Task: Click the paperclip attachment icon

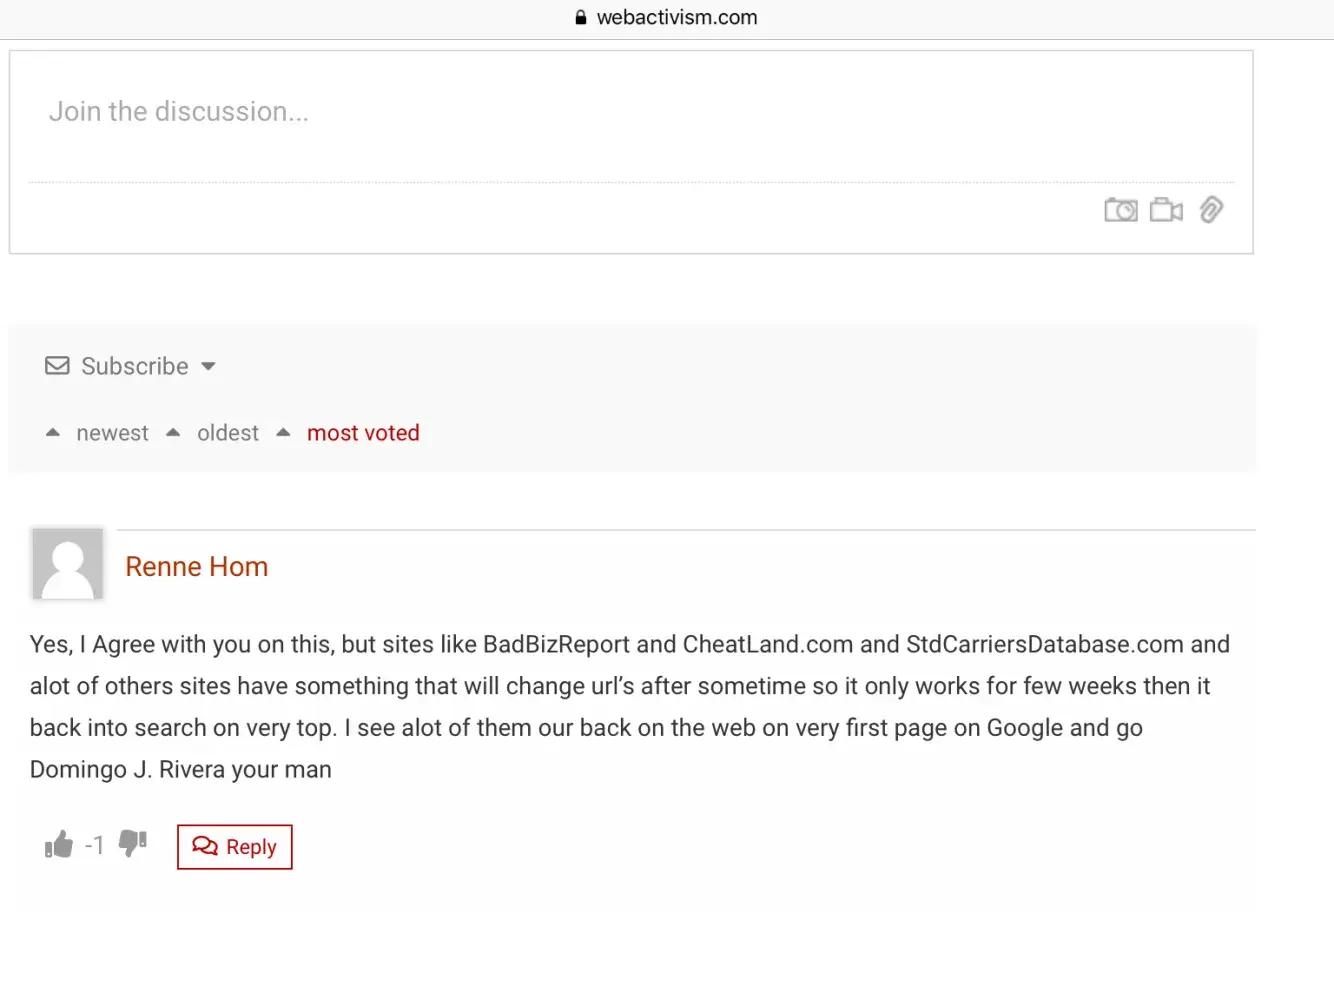Action: [1211, 209]
